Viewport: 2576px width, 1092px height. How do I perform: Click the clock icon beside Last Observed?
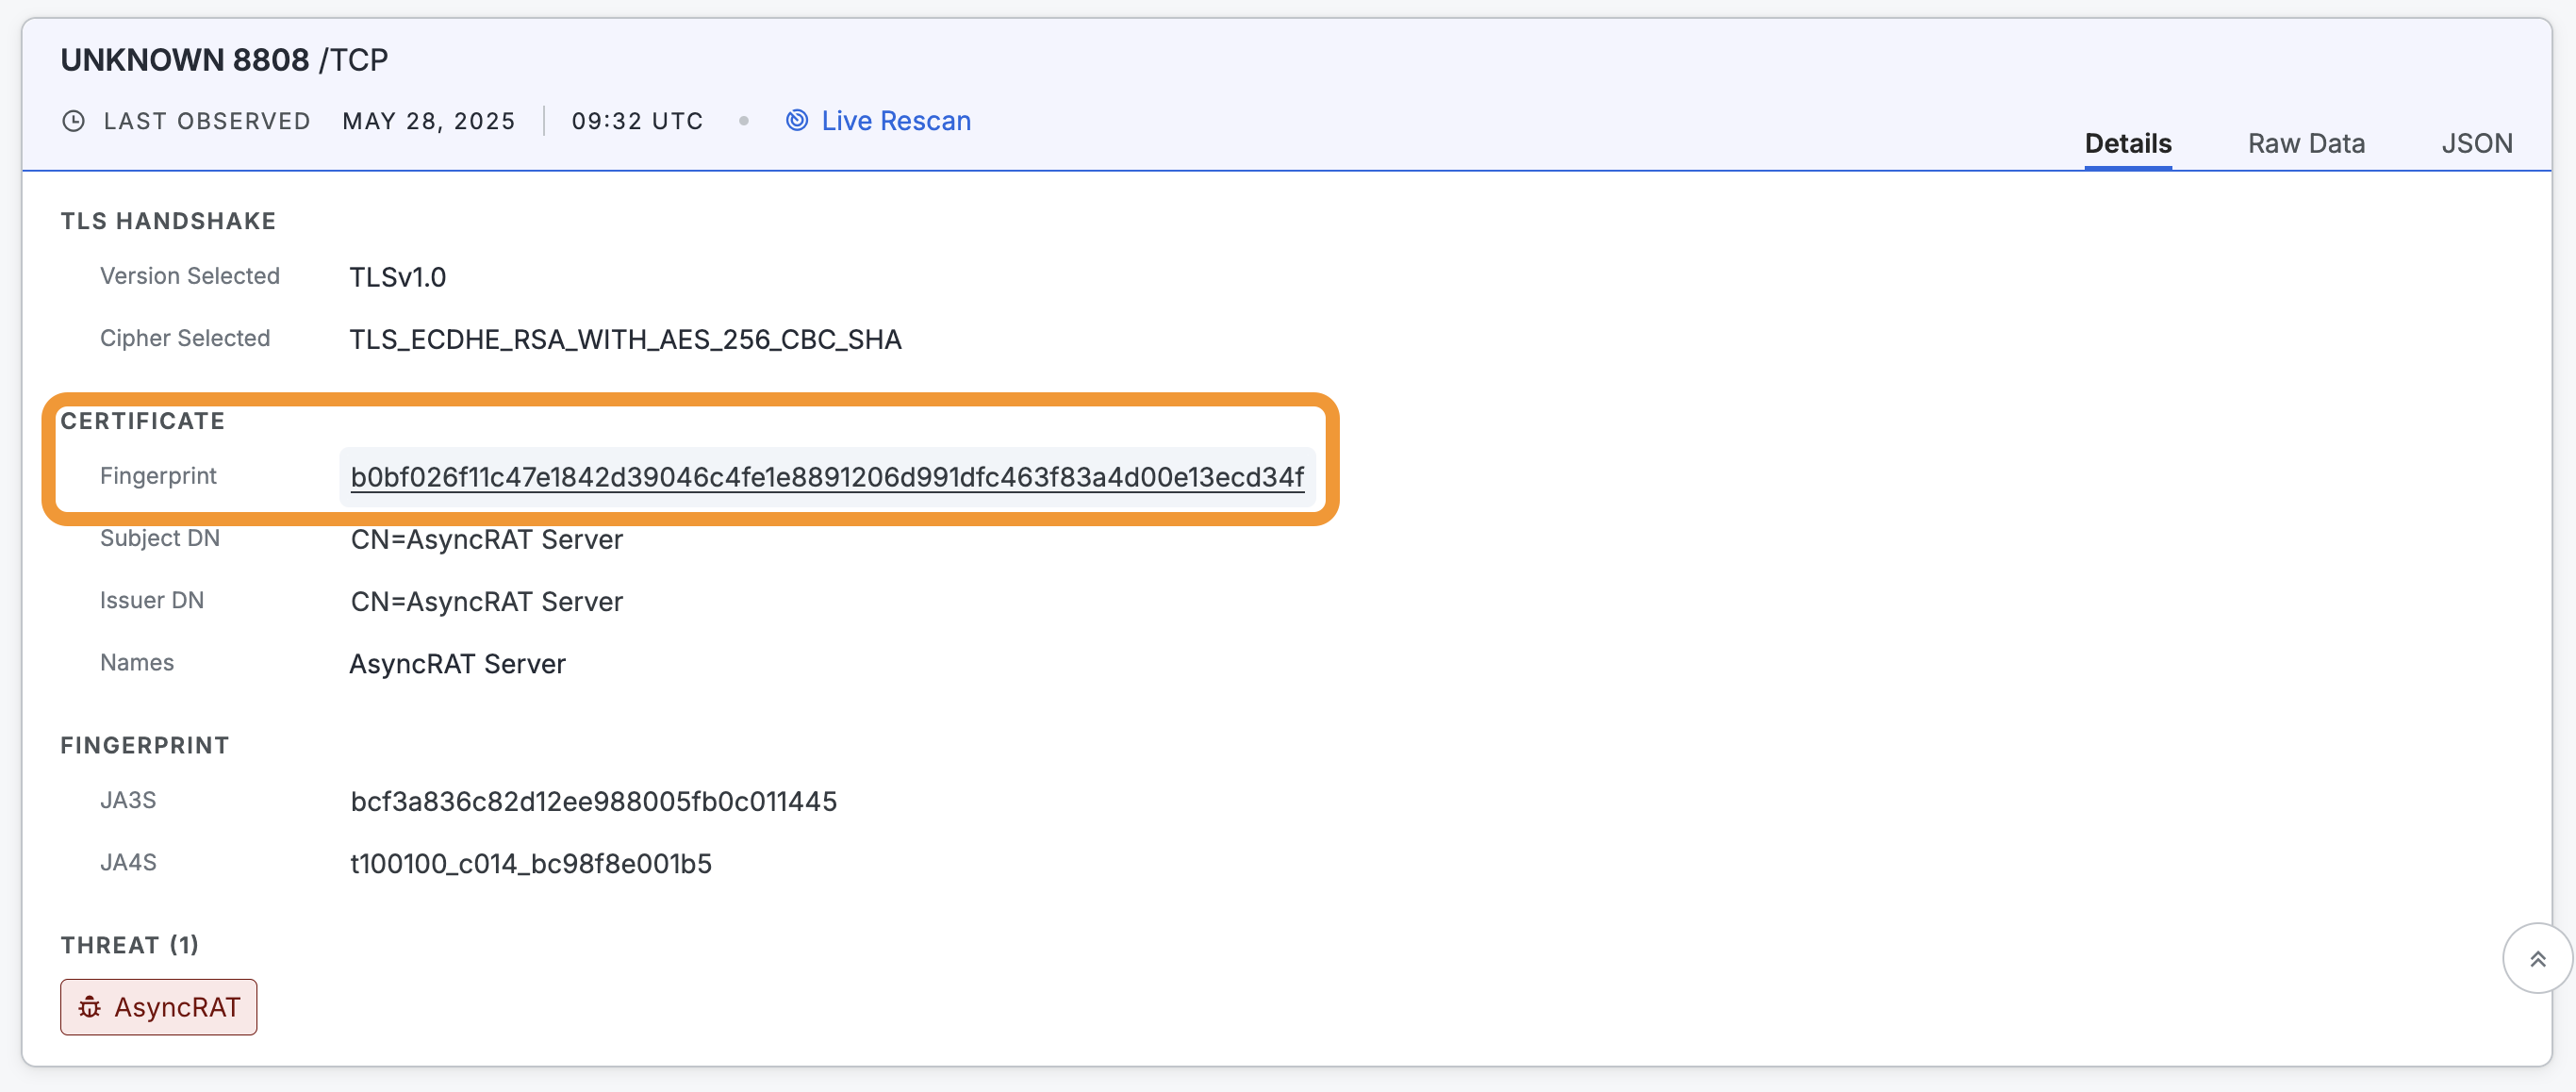(73, 121)
